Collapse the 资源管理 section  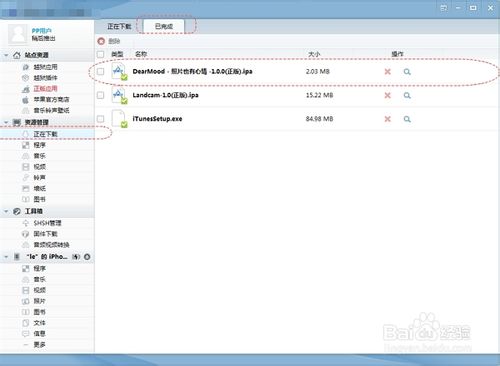[x=6, y=122]
